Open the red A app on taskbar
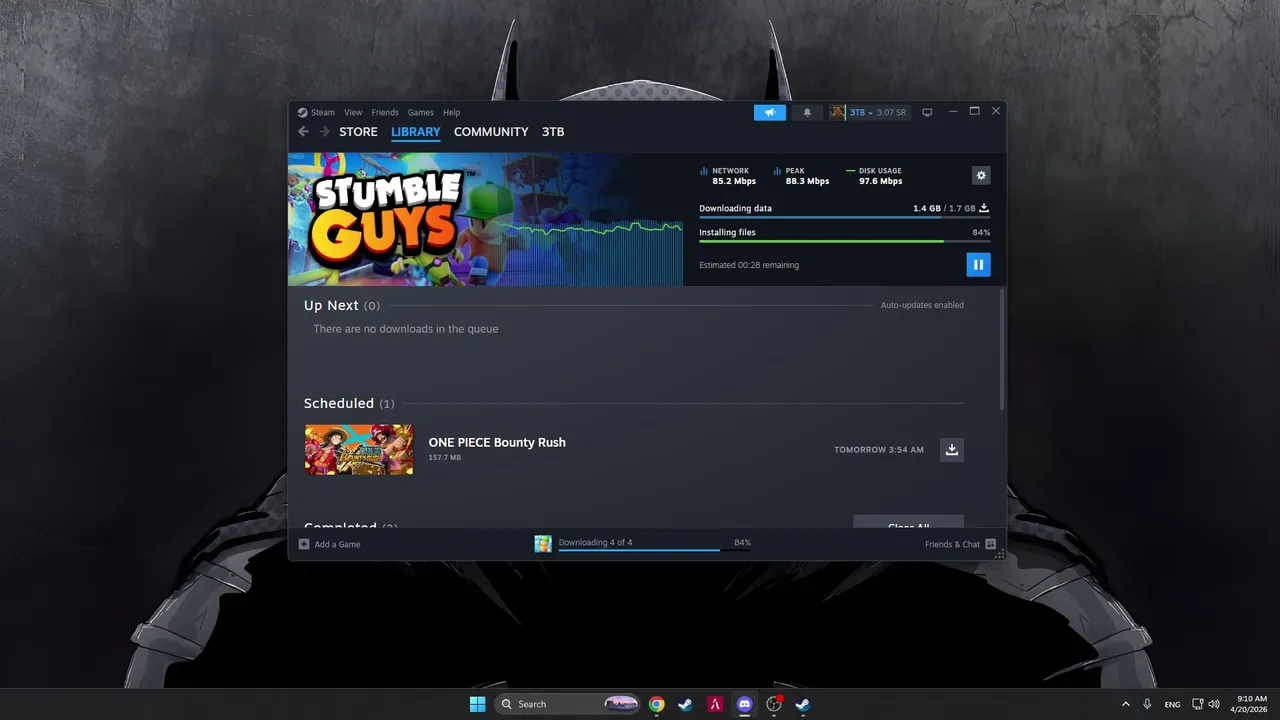The height and width of the screenshot is (720, 1280). coord(715,704)
